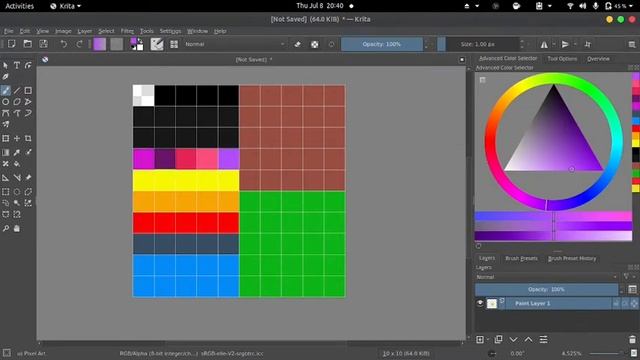
Task: Open layer blending mode Normal dropdown
Action: pyautogui.click(x=547, y=277)
